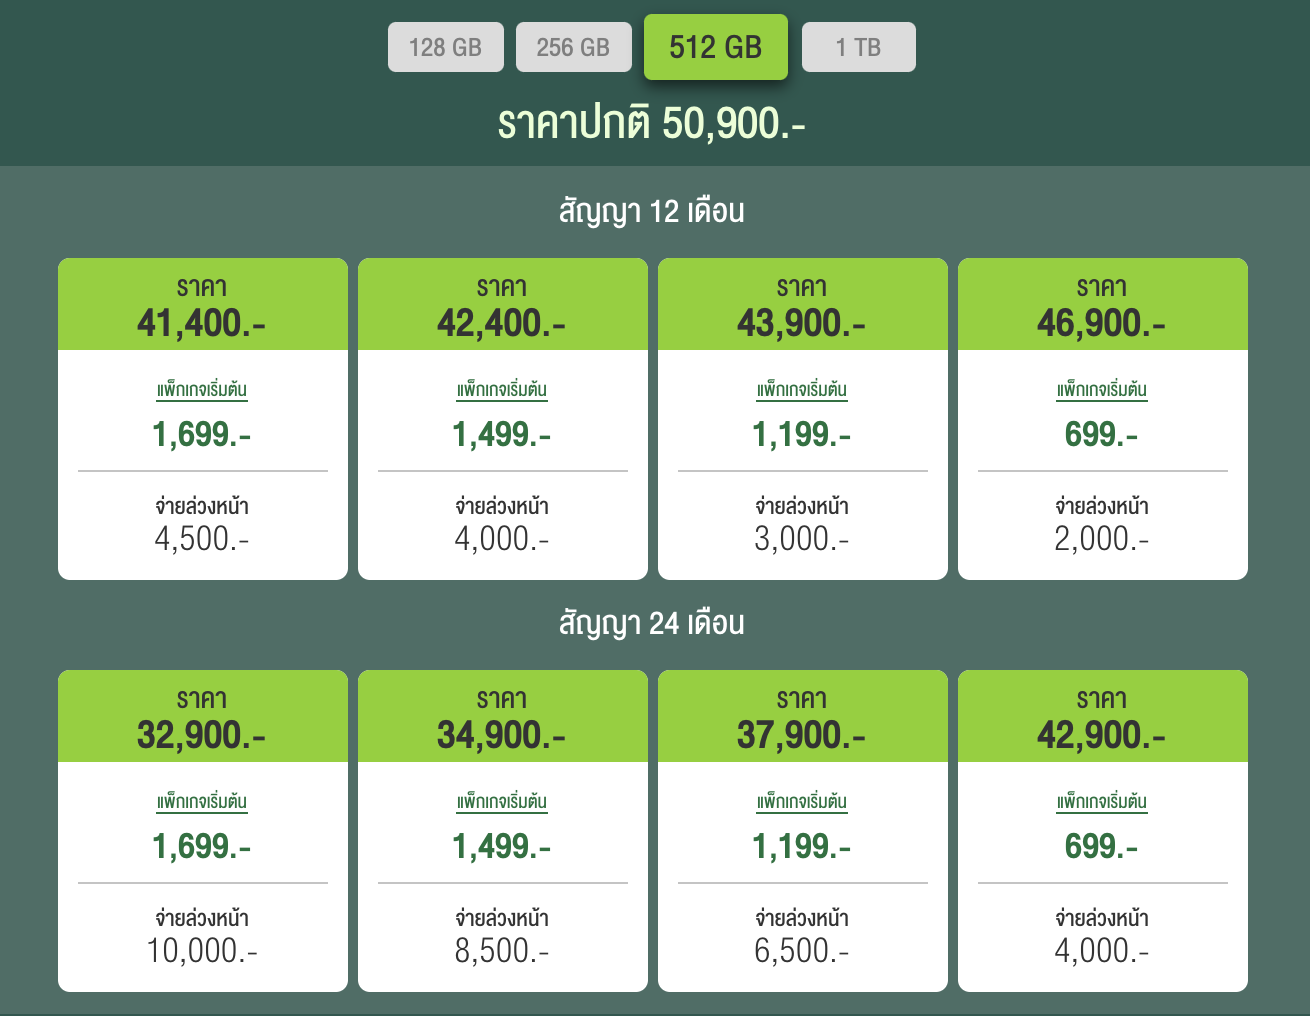
Task: Click the 10,000.- advance payment amount
Action: tap(202, 950)
